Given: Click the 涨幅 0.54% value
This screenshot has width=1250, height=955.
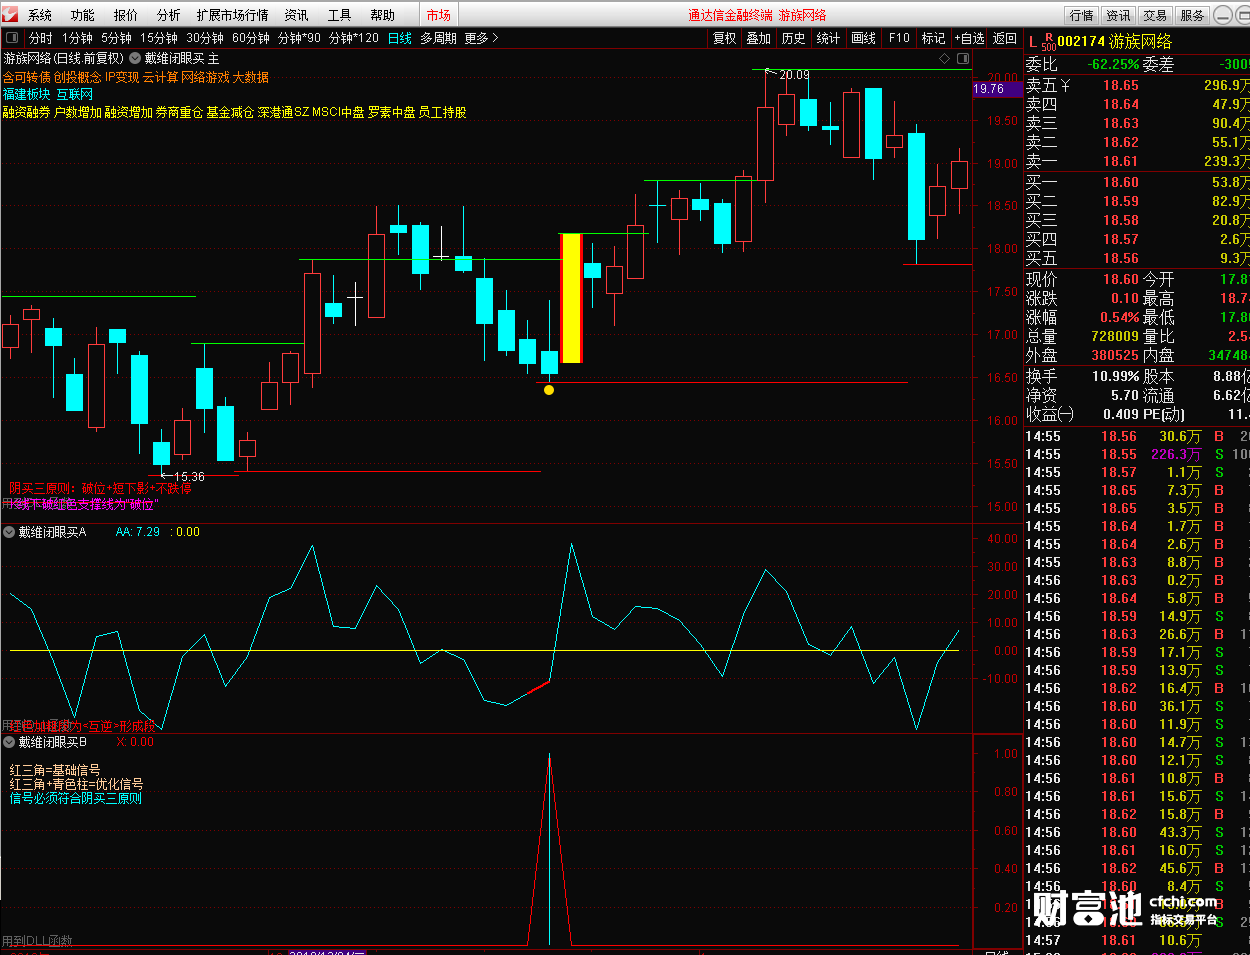Looking at the screenshot, I should pos(1120,317).
